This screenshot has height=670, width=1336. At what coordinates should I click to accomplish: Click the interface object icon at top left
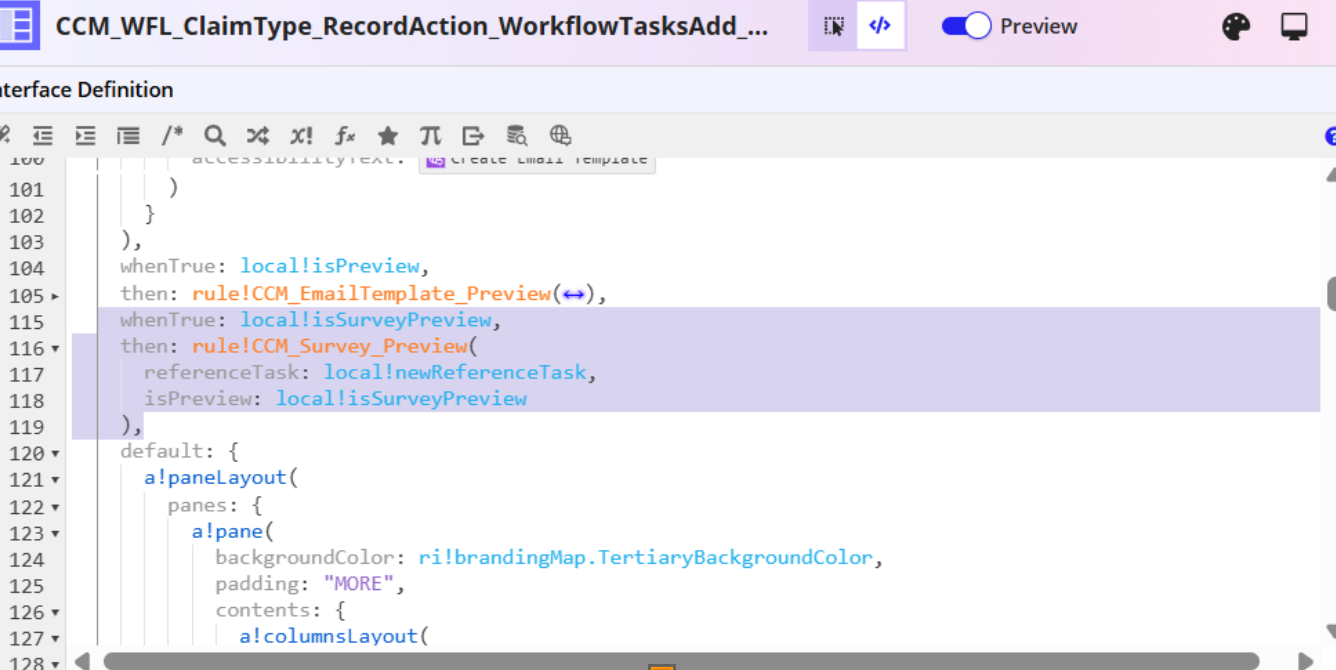pyautogui.click(x=18, y=25)
